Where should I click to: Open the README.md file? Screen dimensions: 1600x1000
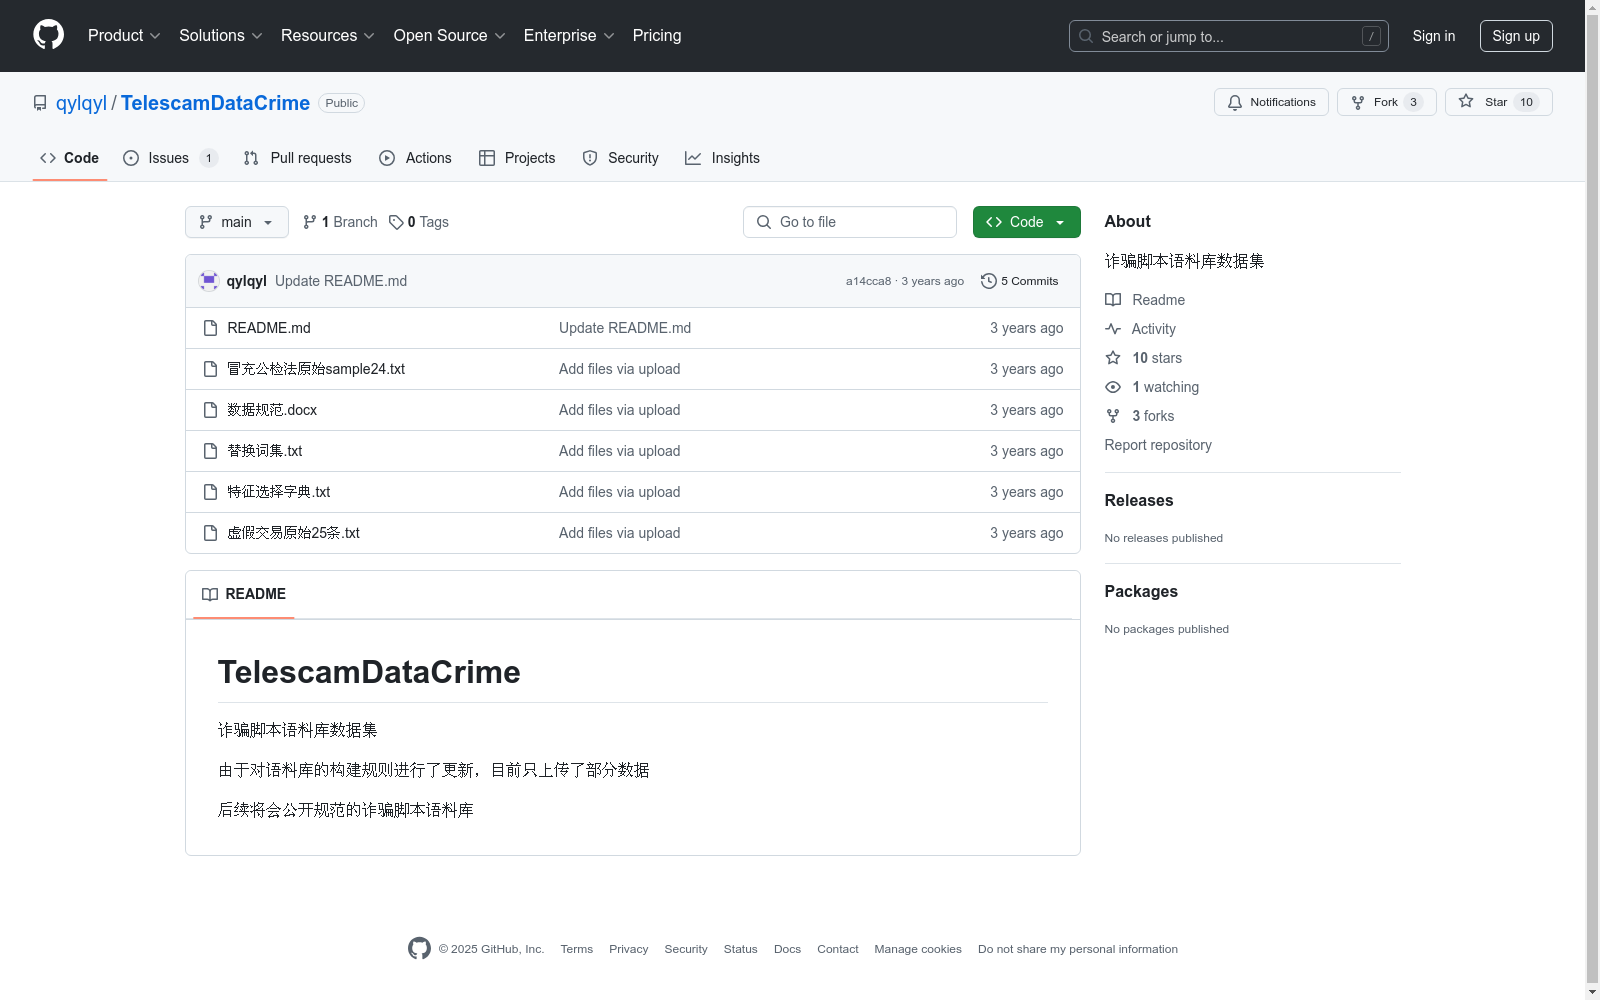click(269, 328)
